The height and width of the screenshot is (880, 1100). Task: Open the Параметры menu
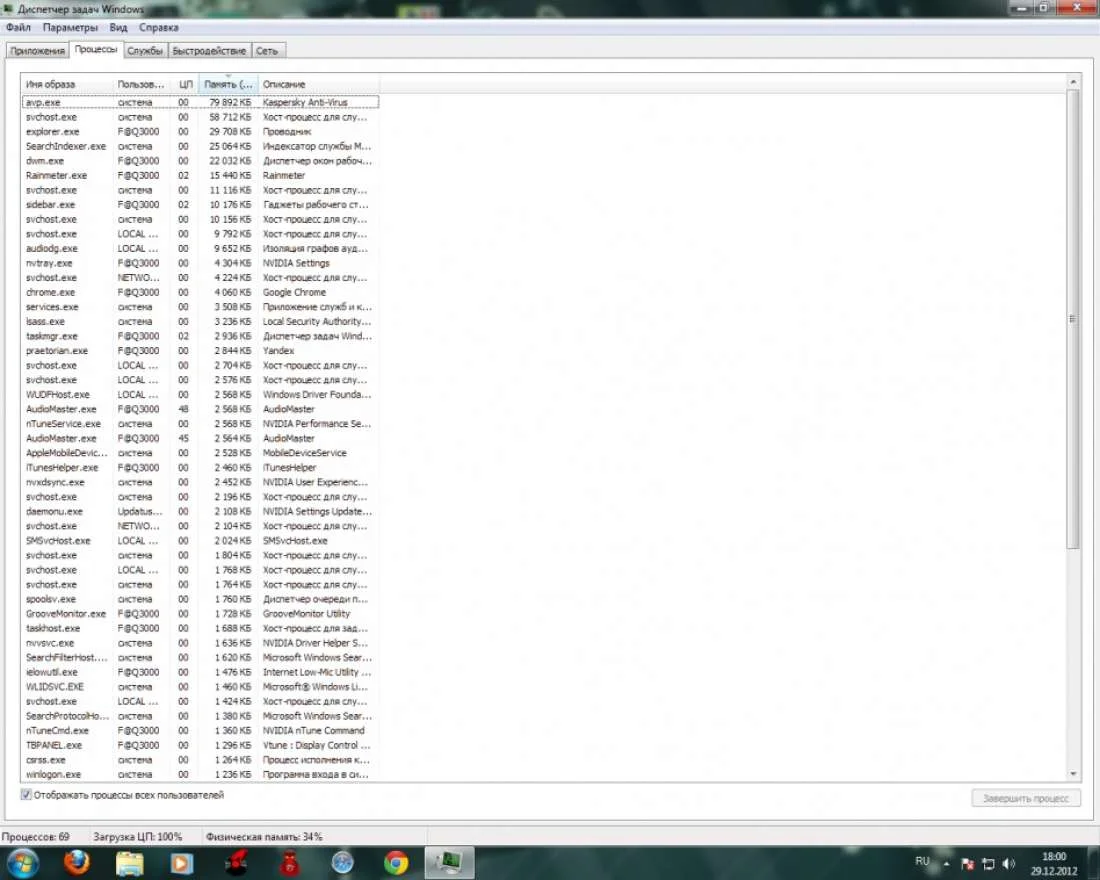point(70,27)
